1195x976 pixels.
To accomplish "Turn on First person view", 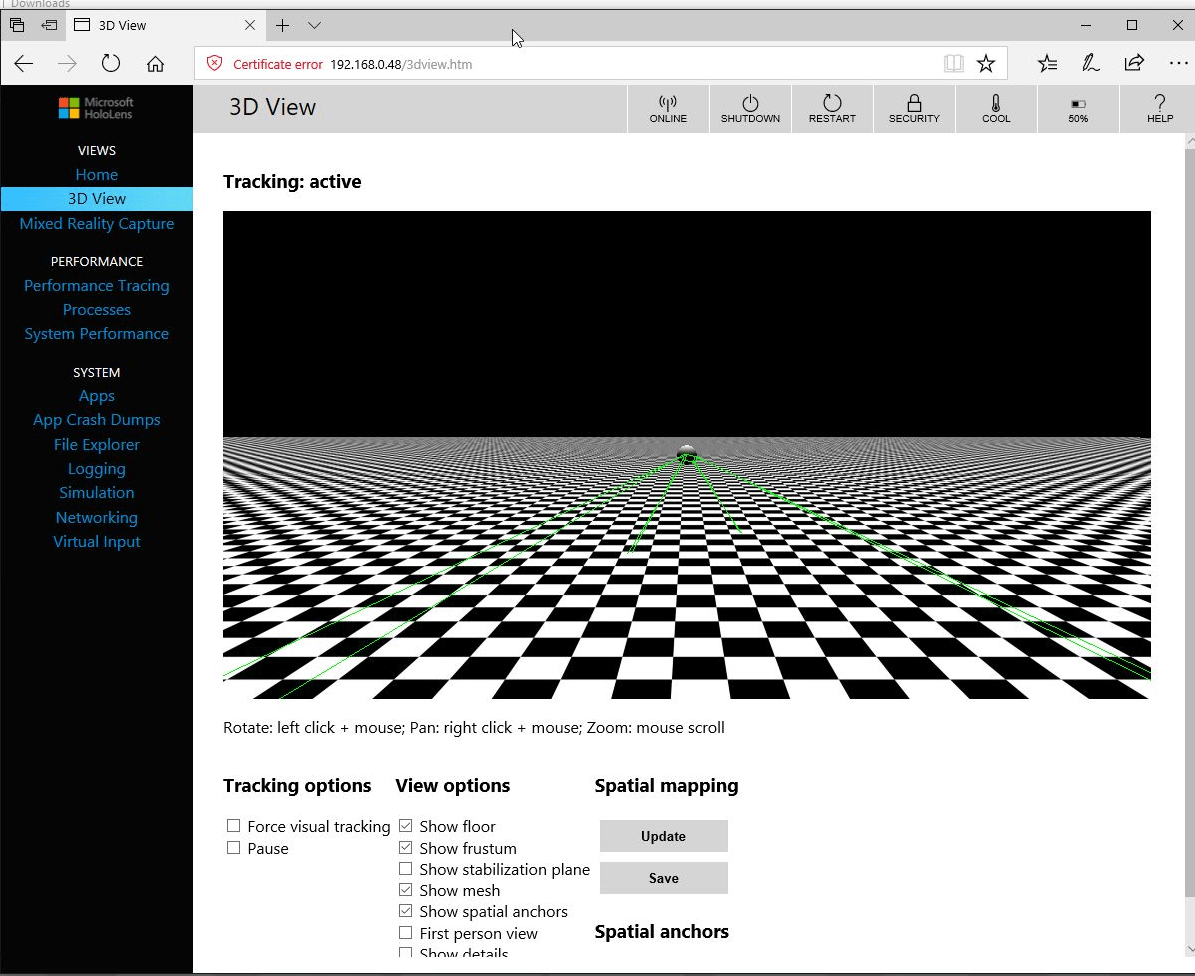I will click(406, 933).
